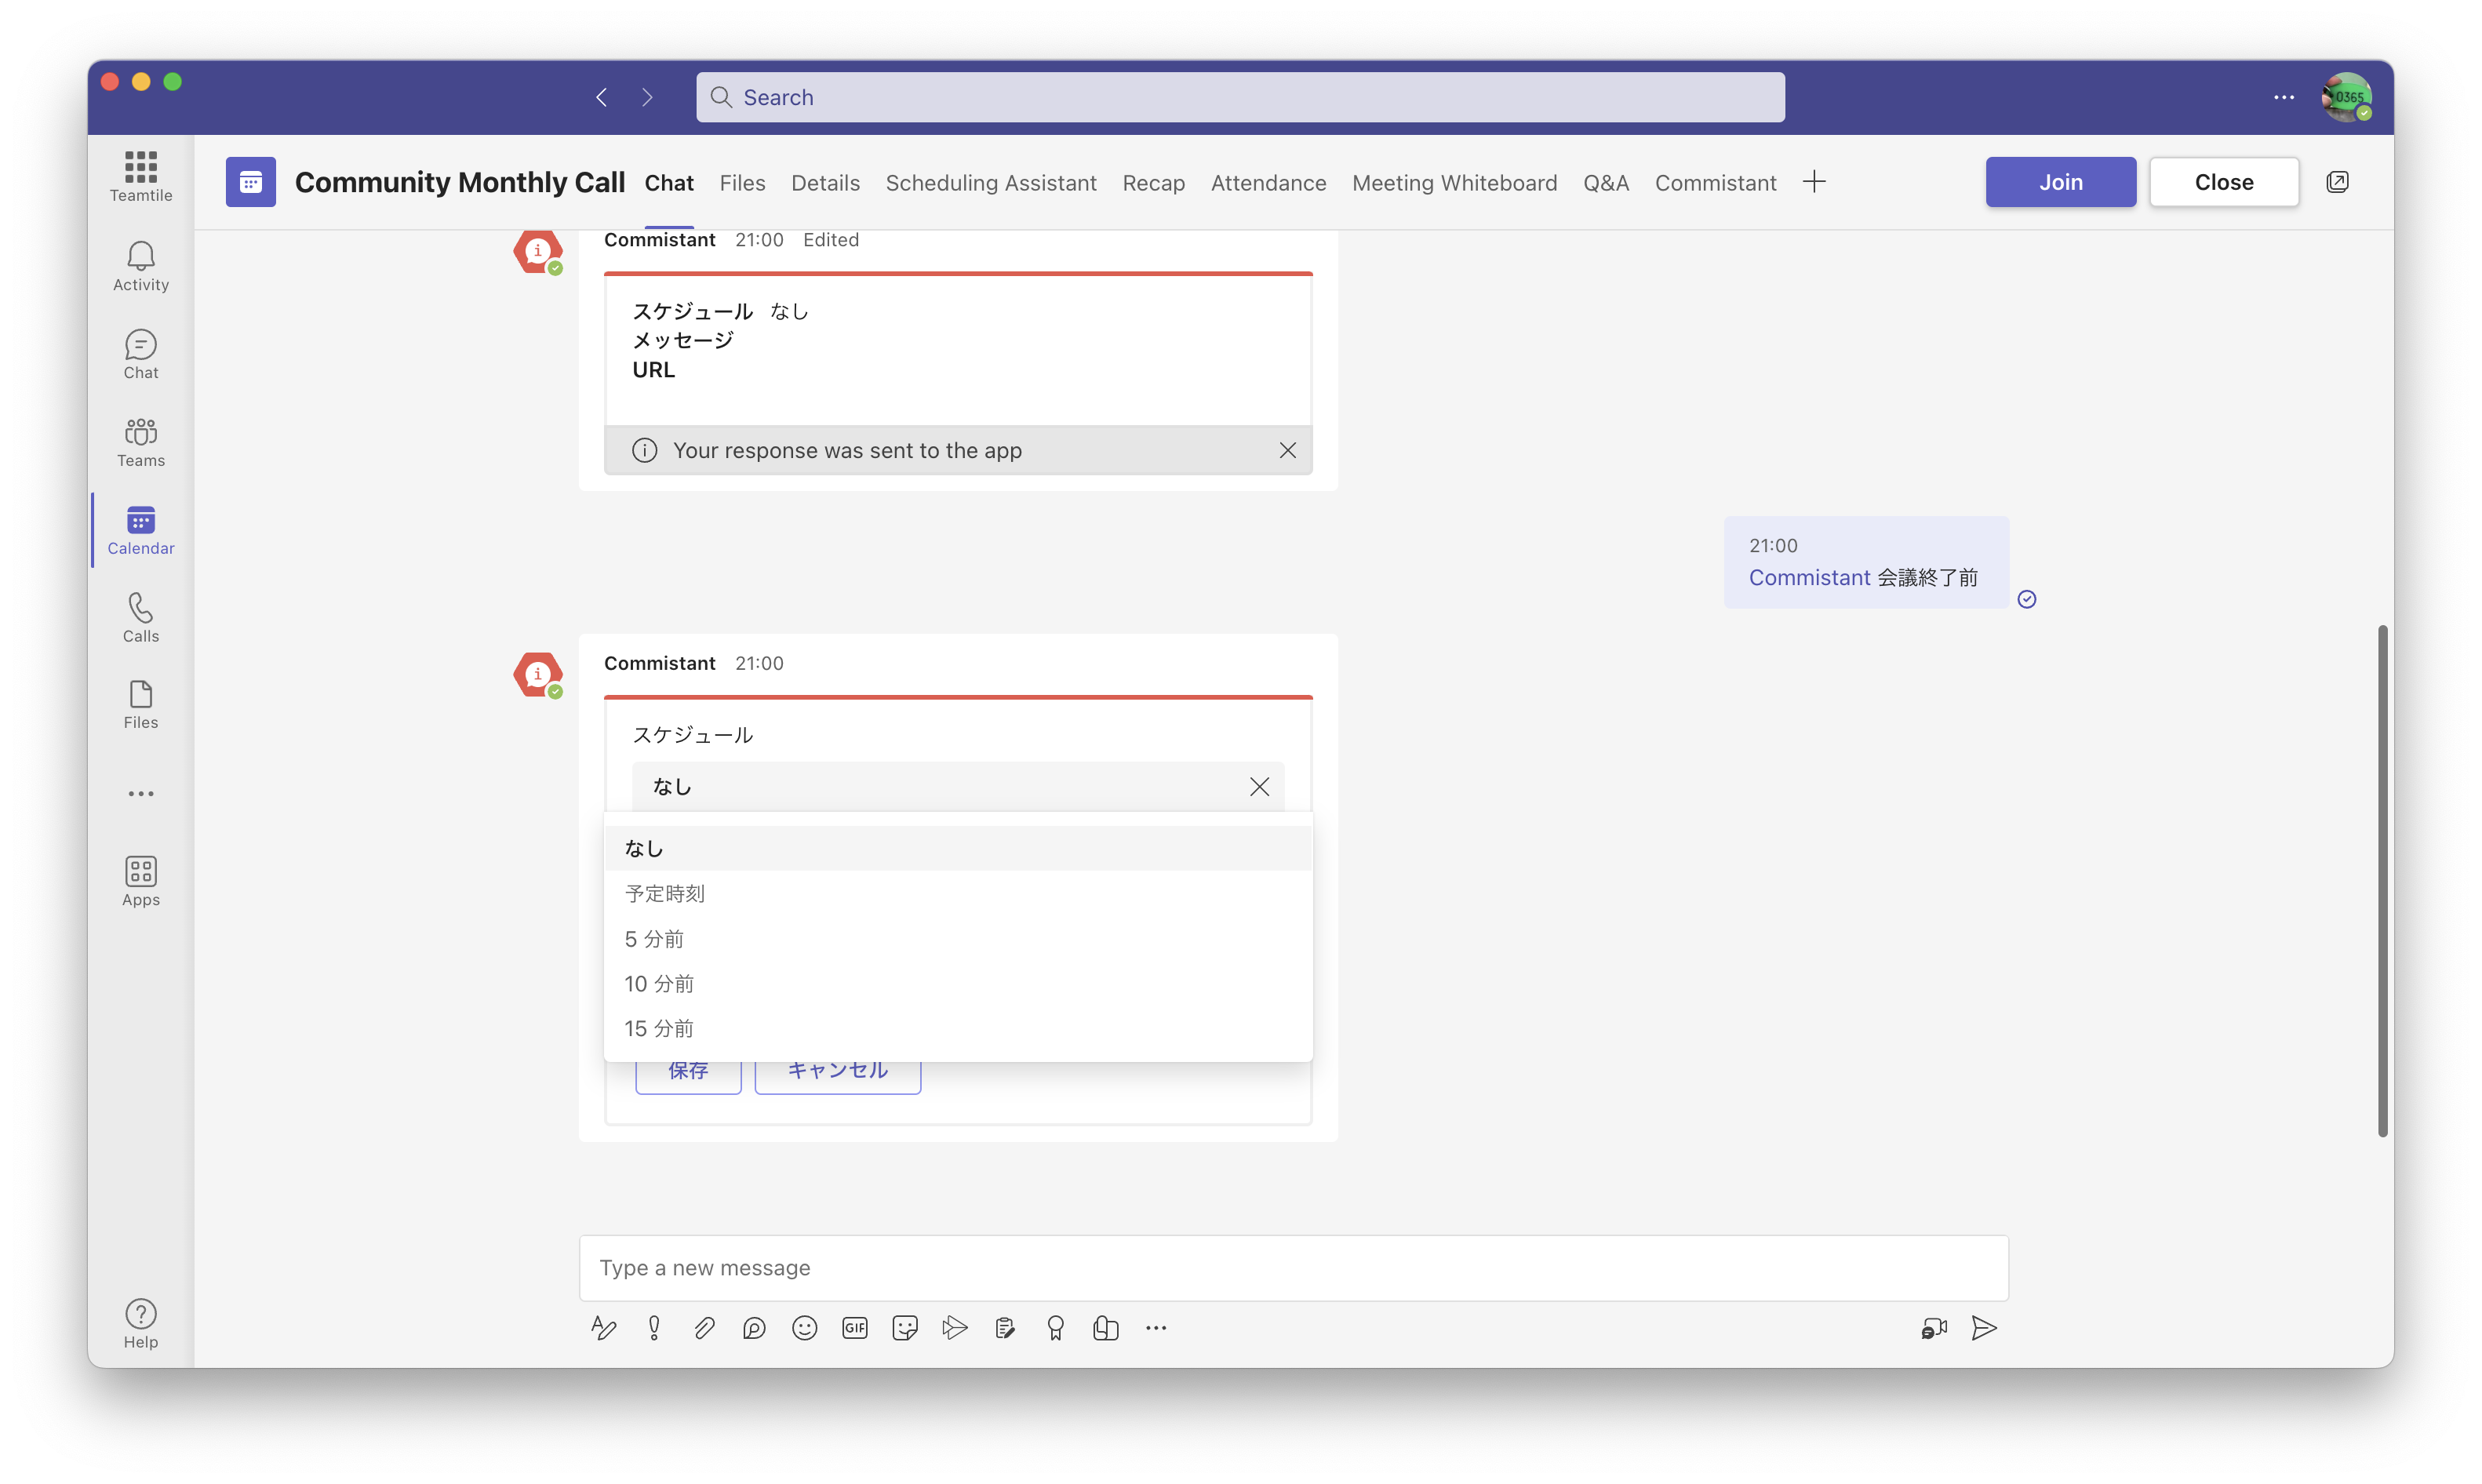
Task: Set delivery options with exclamation icon
Action: 654,1328
